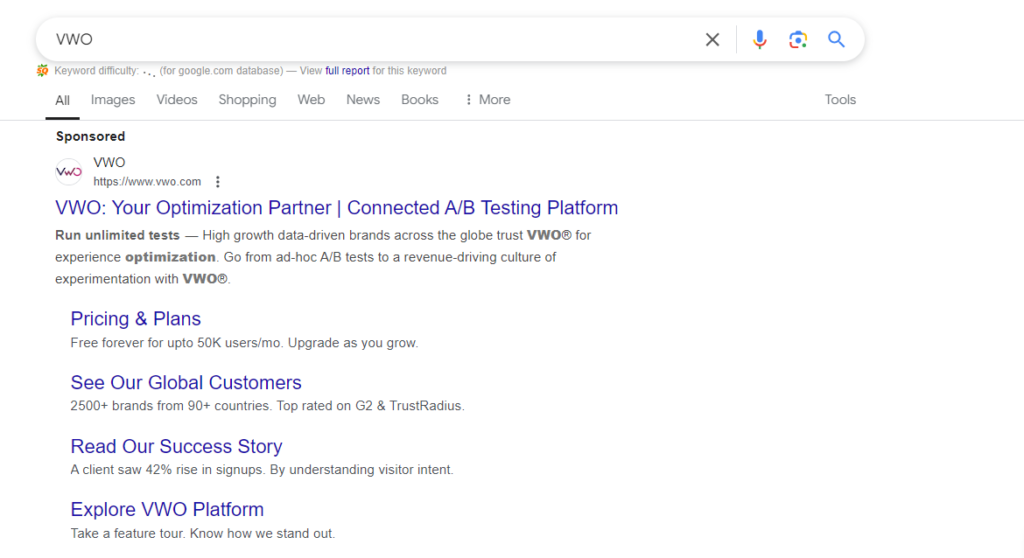Image resolution: width=1024 pixels, height=558 pixels.
Task: Open the three-dot ad options next to vwo.com
Action: point(217,182)
